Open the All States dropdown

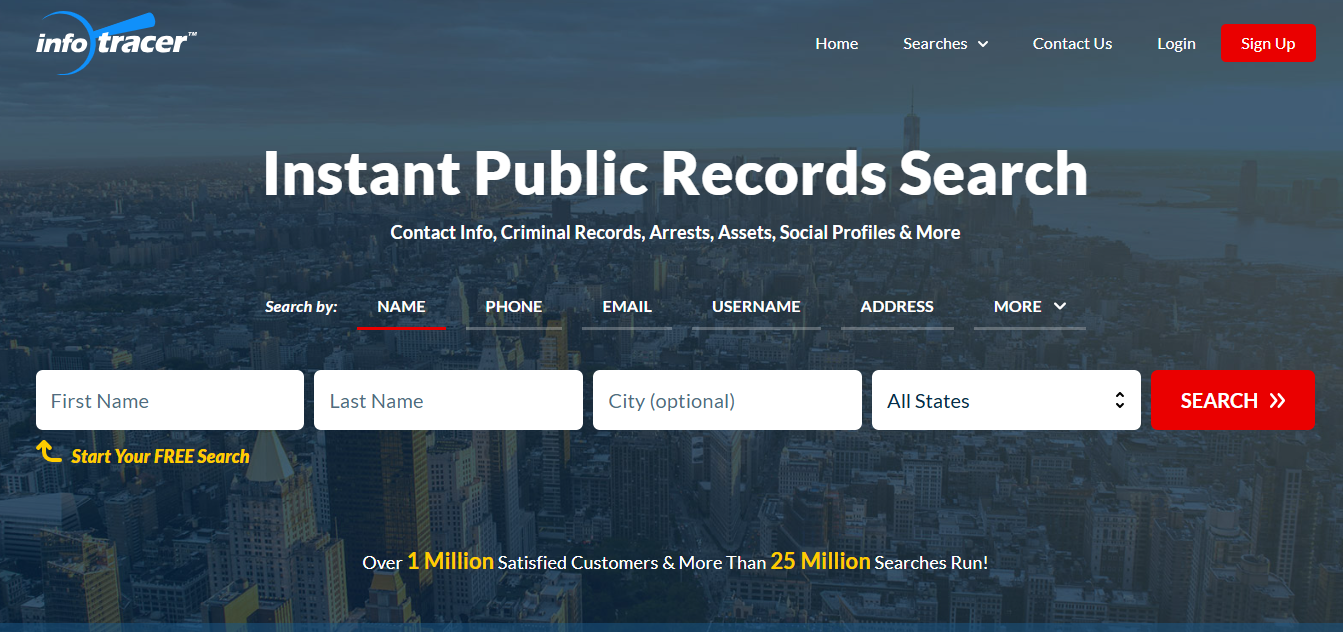coord(1005,401)
